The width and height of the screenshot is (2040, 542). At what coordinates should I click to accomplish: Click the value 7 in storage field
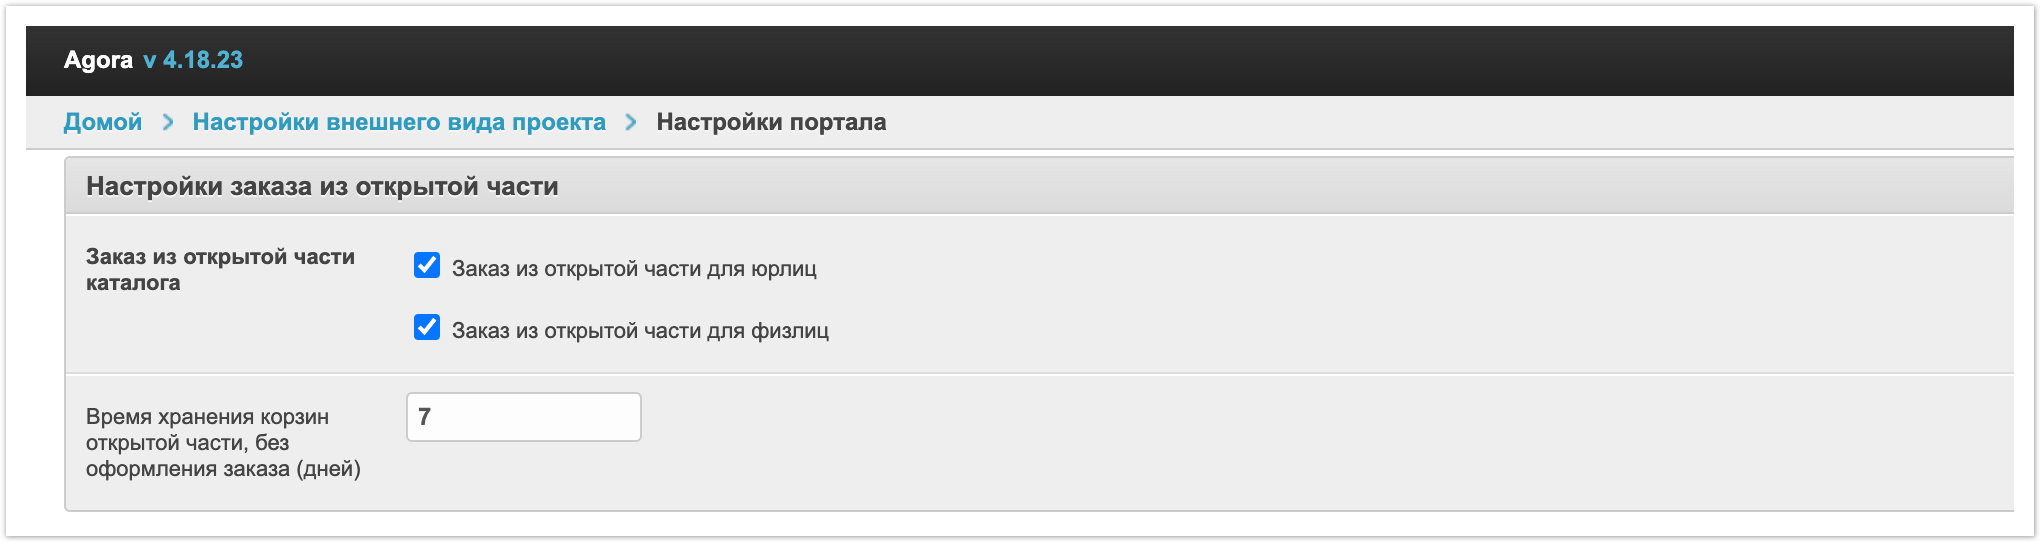click(x=425, y=417)
